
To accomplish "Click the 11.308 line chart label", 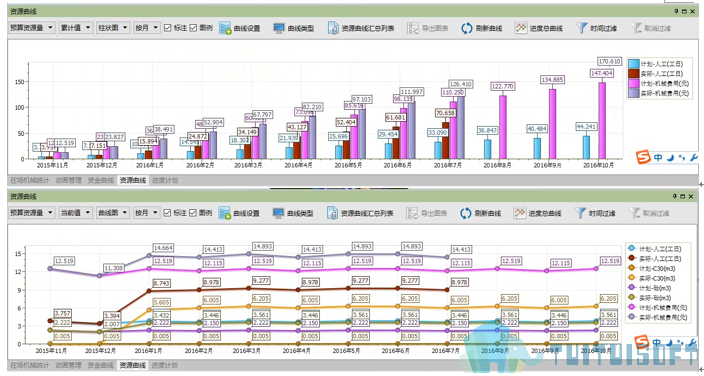I will tap(113, 268).
